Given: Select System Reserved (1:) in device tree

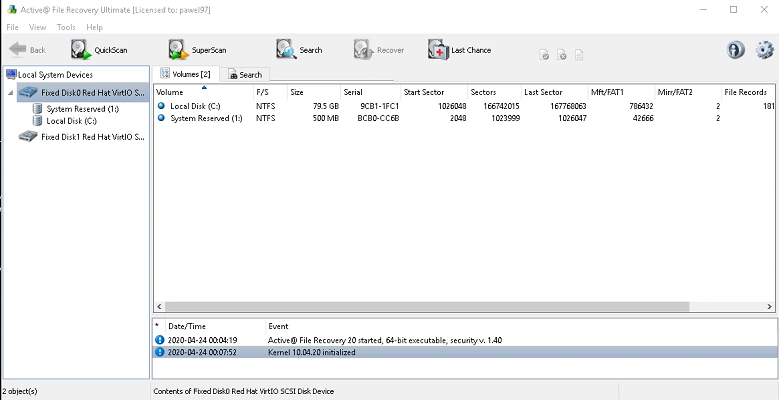Looking at the screenshot, I should (x=81, y=109).
